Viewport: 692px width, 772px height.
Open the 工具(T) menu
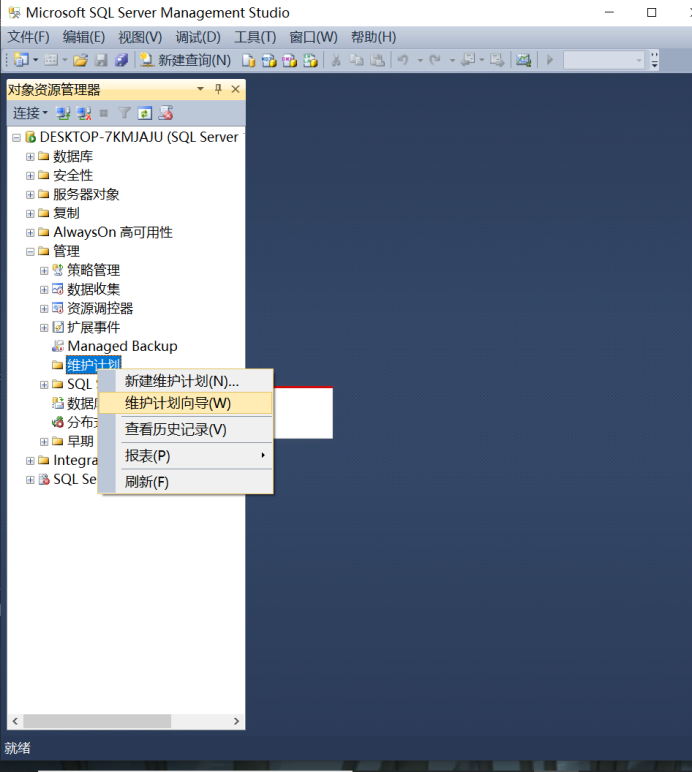pos(255,37)
